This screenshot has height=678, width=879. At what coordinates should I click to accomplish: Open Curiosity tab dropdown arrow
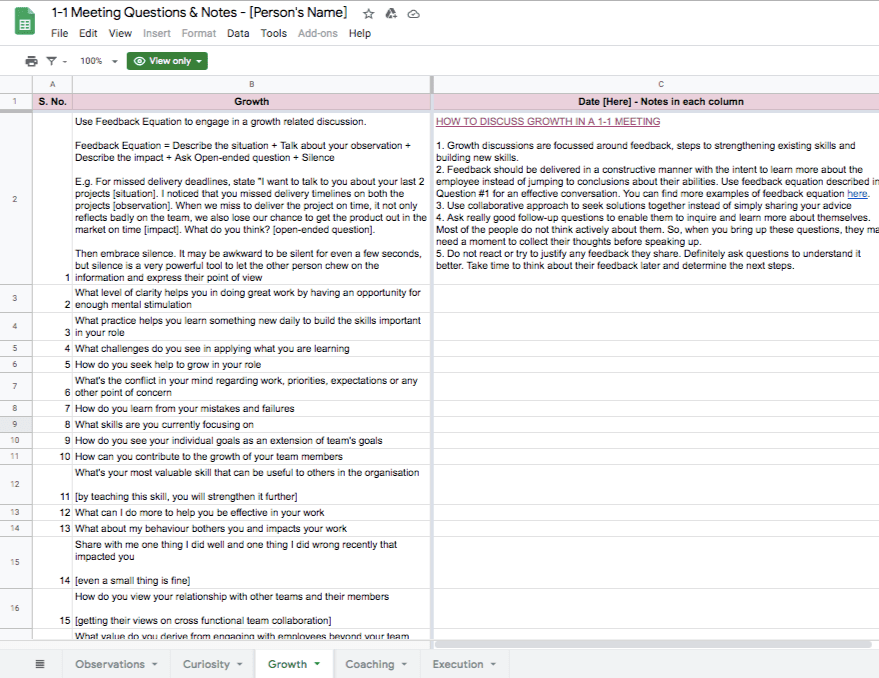point(239,664)
